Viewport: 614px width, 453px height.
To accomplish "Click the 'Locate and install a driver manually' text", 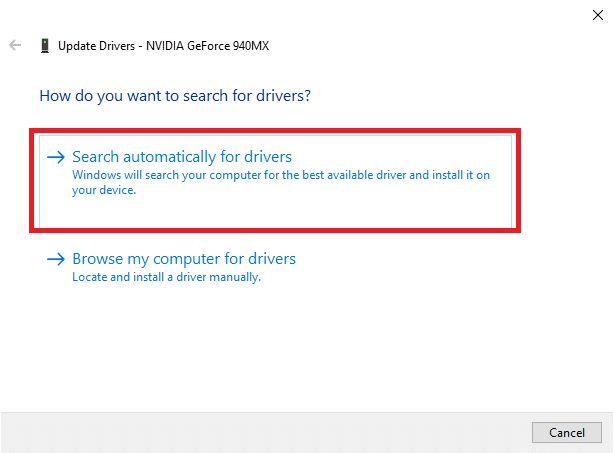I will 166,277.
